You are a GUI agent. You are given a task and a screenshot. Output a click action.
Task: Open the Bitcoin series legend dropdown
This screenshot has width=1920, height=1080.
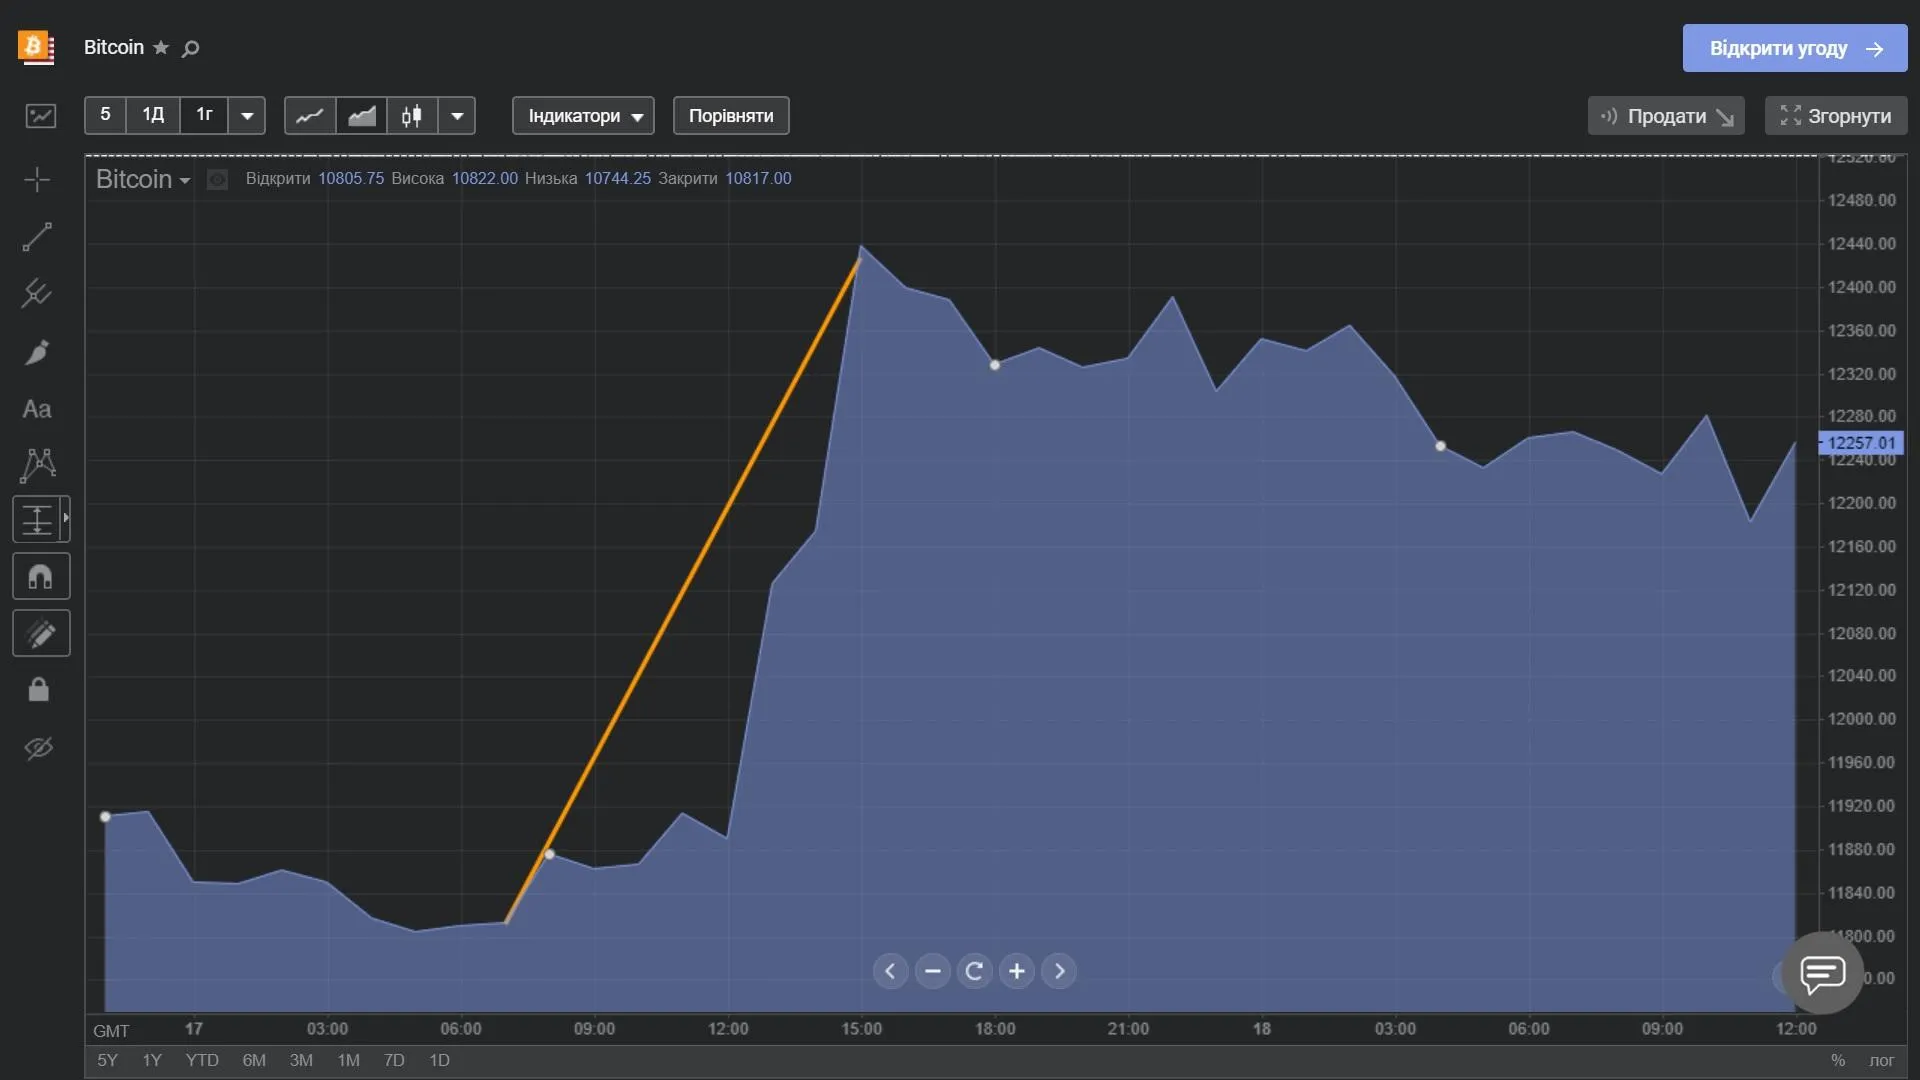click(x=143, y=179)
